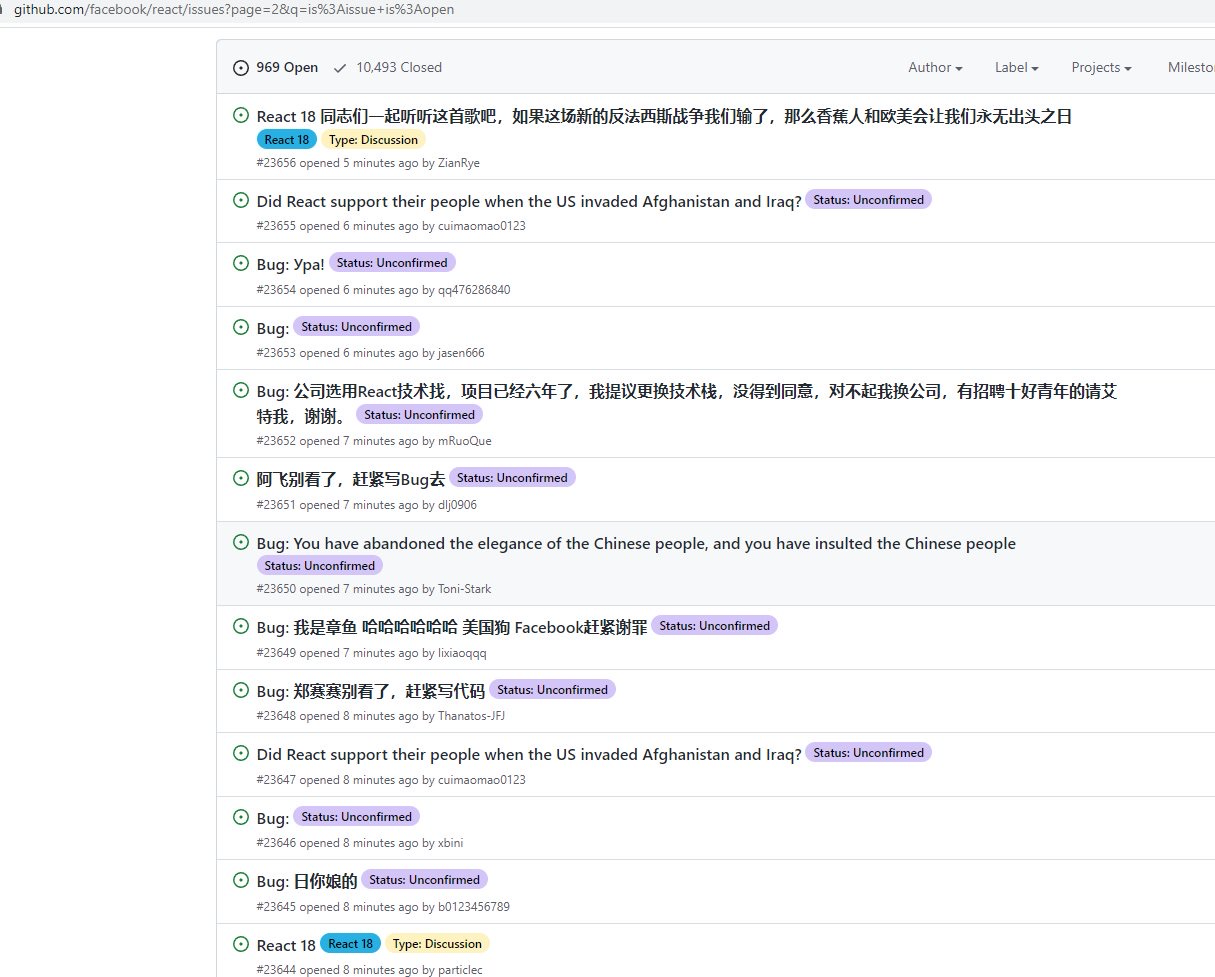This screenshot has width=1215, height=977.
Task: Click the open-issue icon for issue #23651
Action: (241, 478)
